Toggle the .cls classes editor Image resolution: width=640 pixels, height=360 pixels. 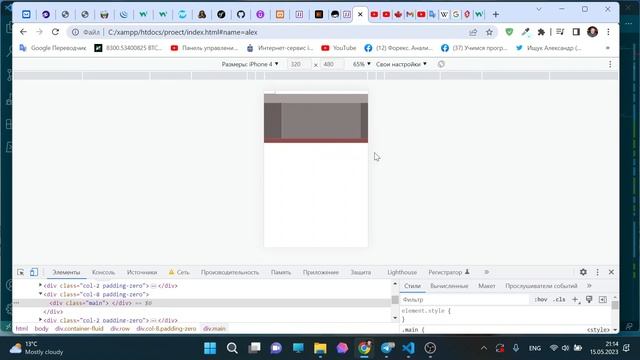560,300
